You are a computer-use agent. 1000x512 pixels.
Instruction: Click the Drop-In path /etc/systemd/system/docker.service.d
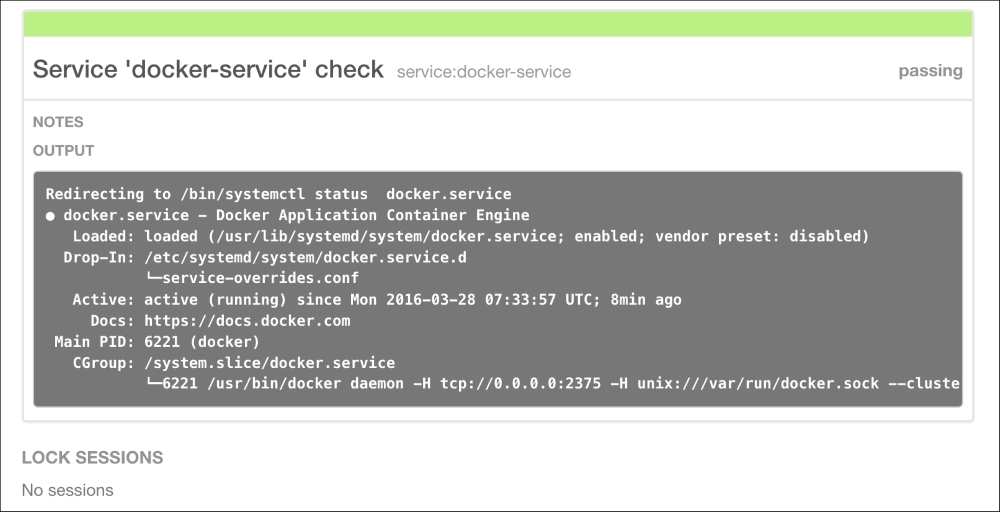(306, 257)
